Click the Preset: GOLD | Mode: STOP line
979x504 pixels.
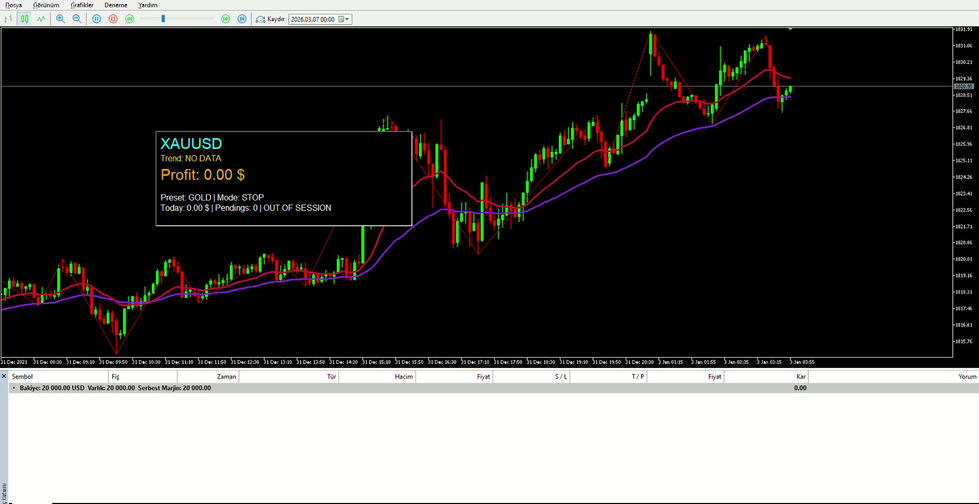[212, 197]
